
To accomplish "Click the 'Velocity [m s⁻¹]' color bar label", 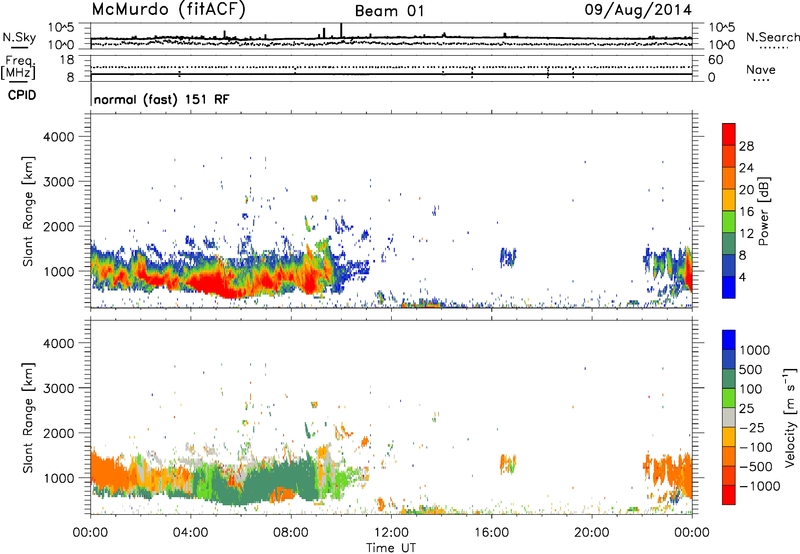I will click(790, 417).
